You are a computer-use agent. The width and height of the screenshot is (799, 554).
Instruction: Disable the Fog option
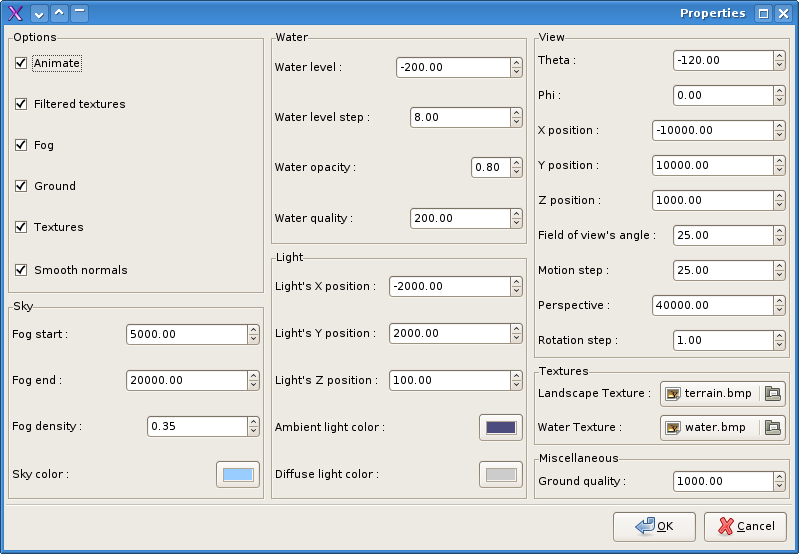click(21, 145)
